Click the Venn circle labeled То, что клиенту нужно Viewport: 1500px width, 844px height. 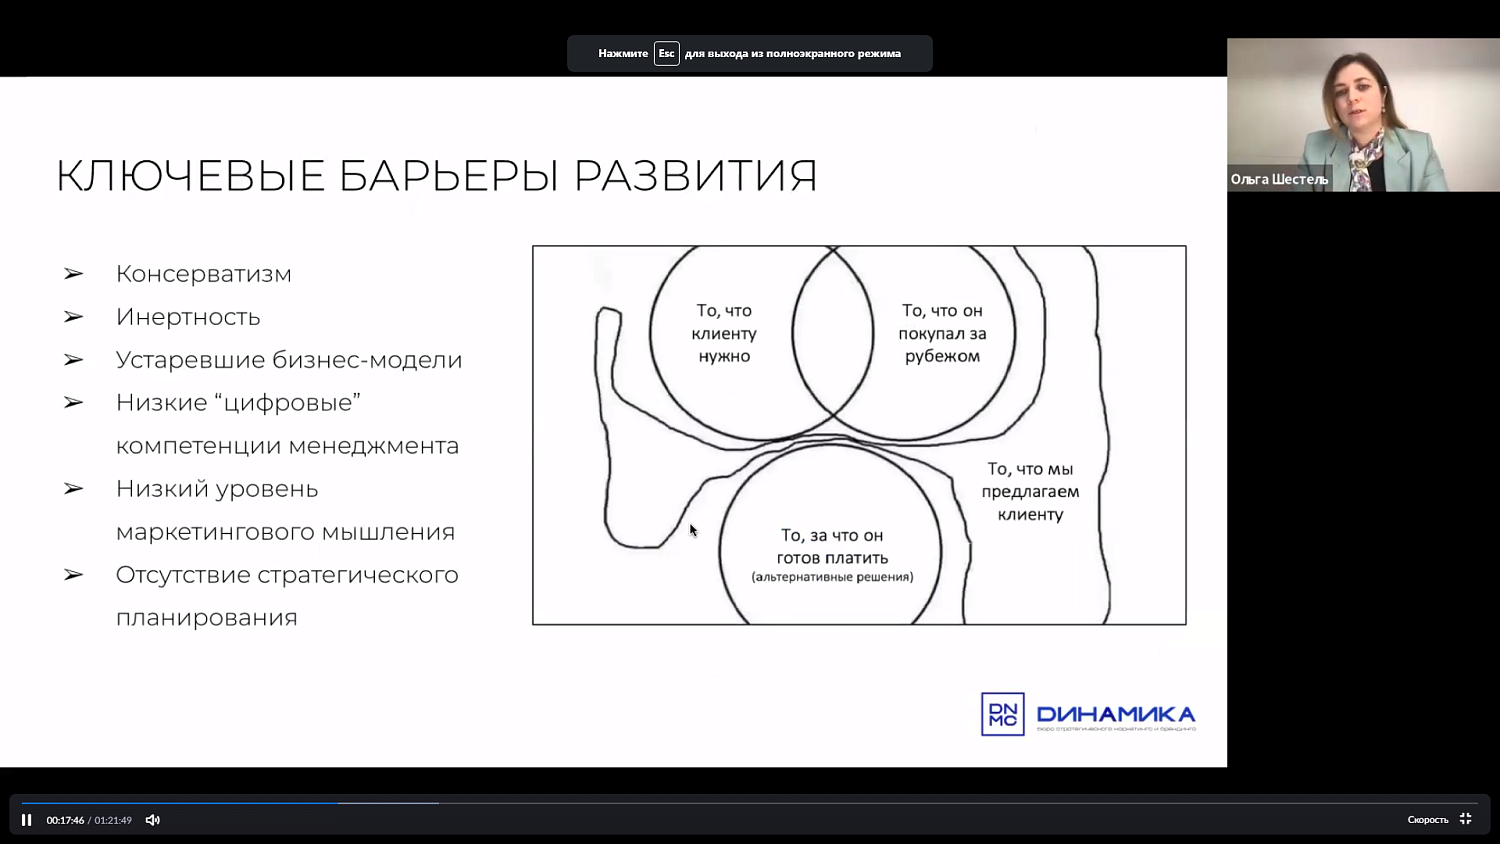723,333
